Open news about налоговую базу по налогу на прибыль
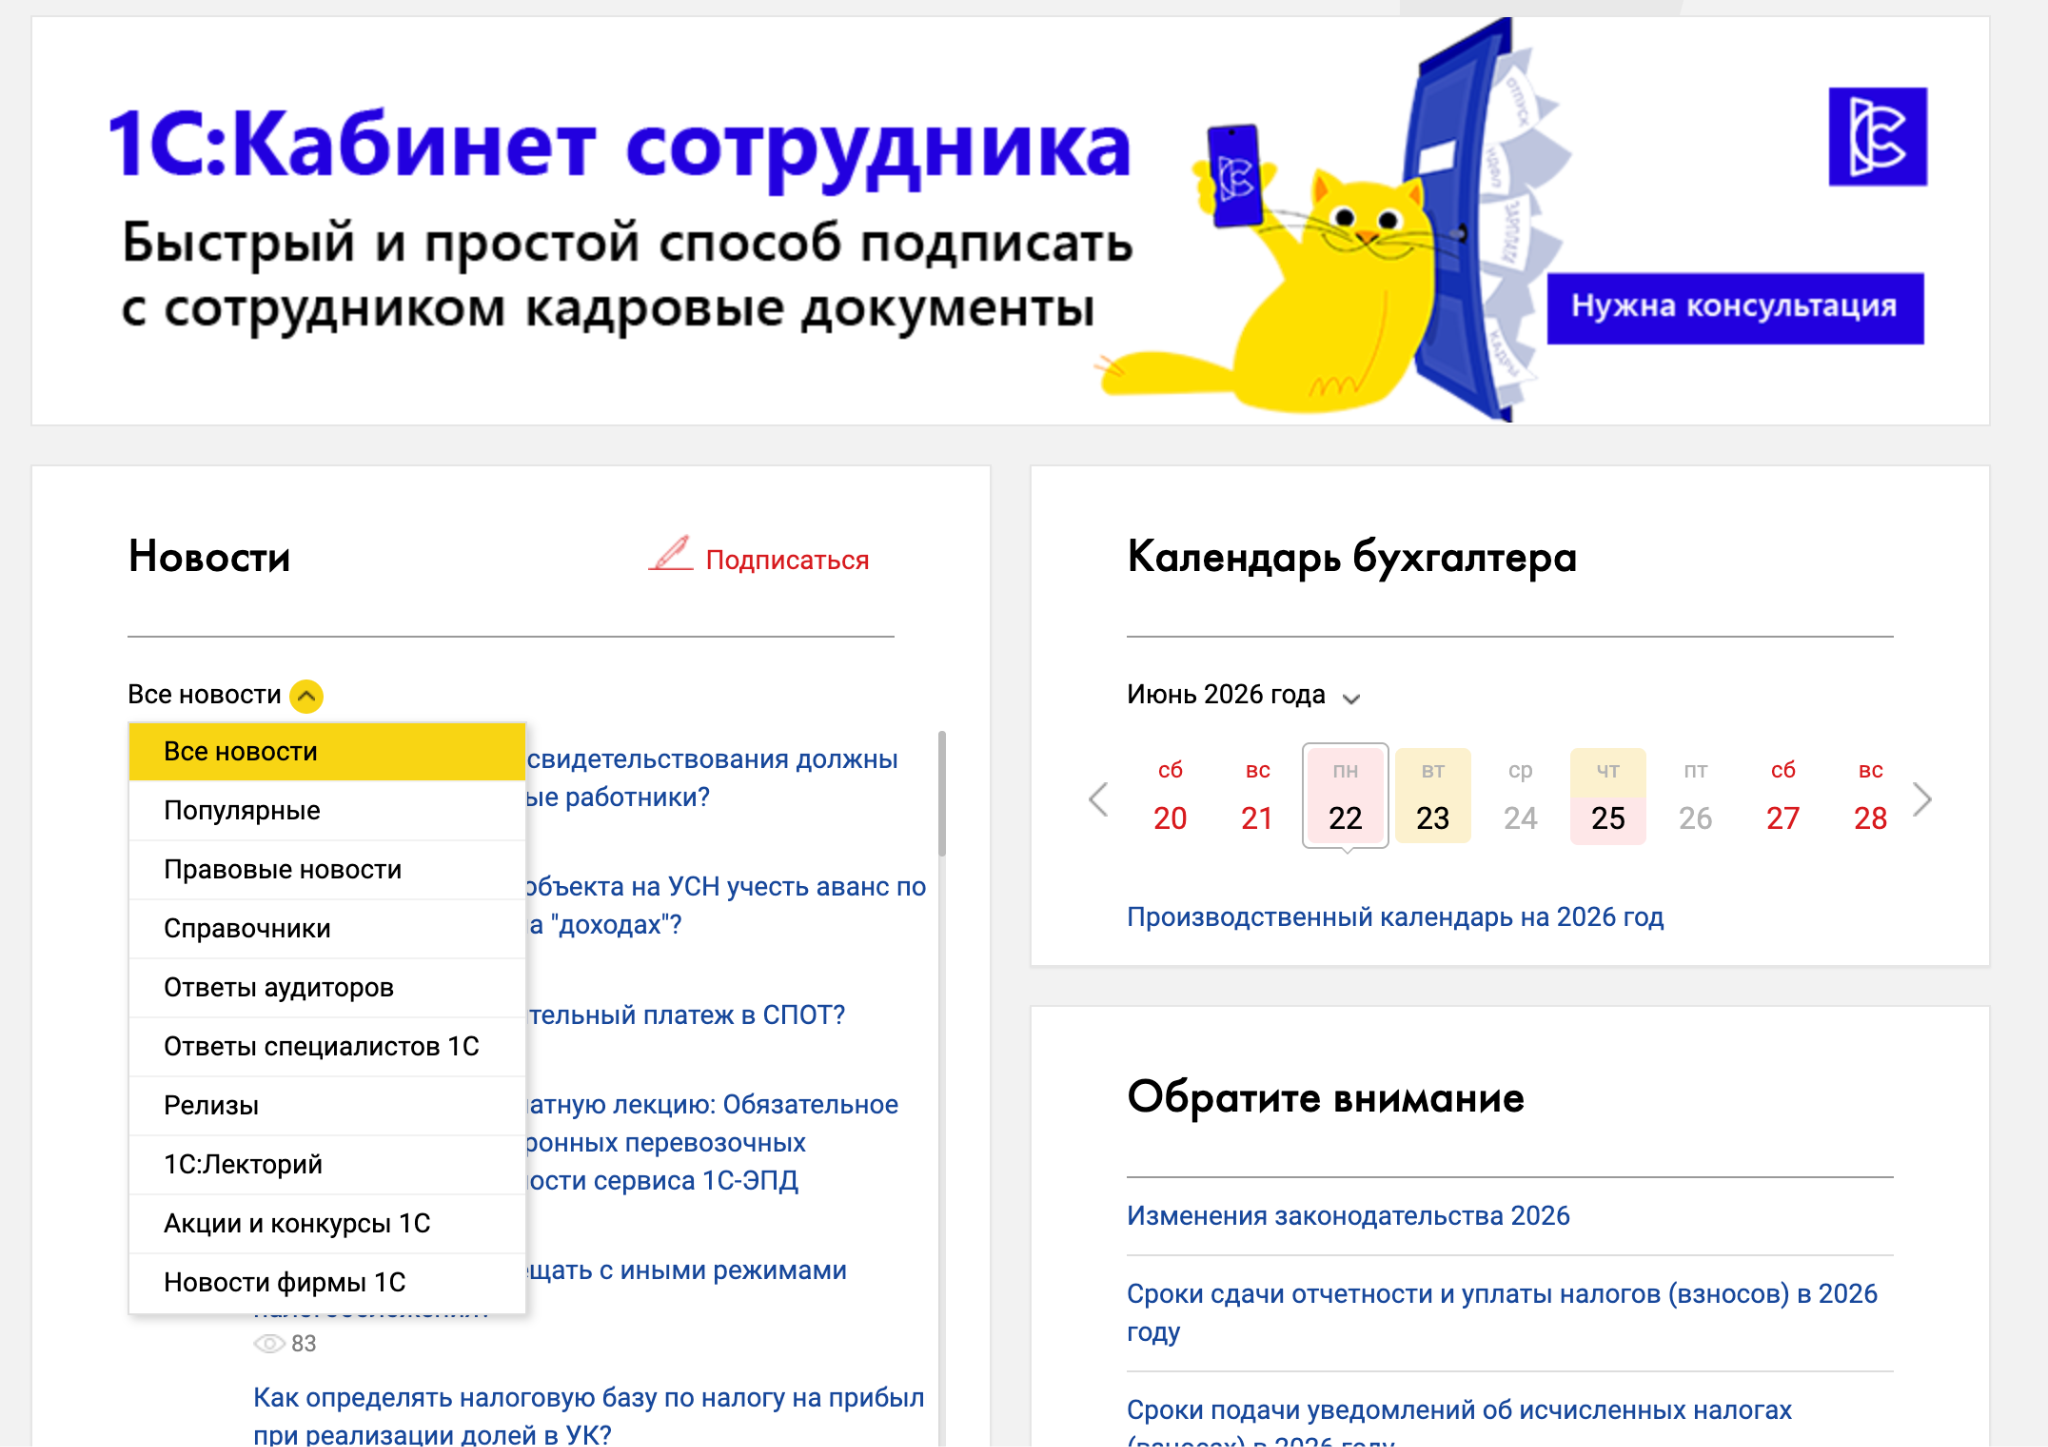The width and height of the screenshot is (2048, 1447). [588, 1416]
